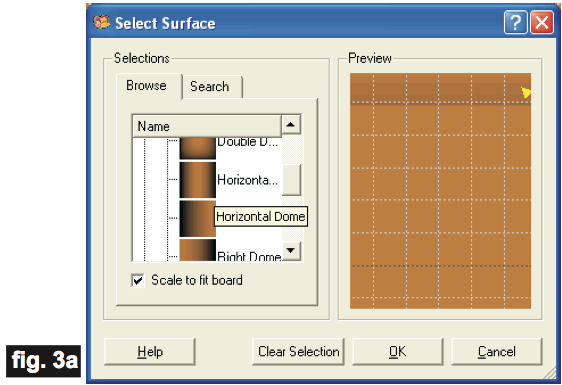Switch to the Search tab
The width and height of the screenshot is (562, 385).
pyautogui.click(x=211, y=87)
